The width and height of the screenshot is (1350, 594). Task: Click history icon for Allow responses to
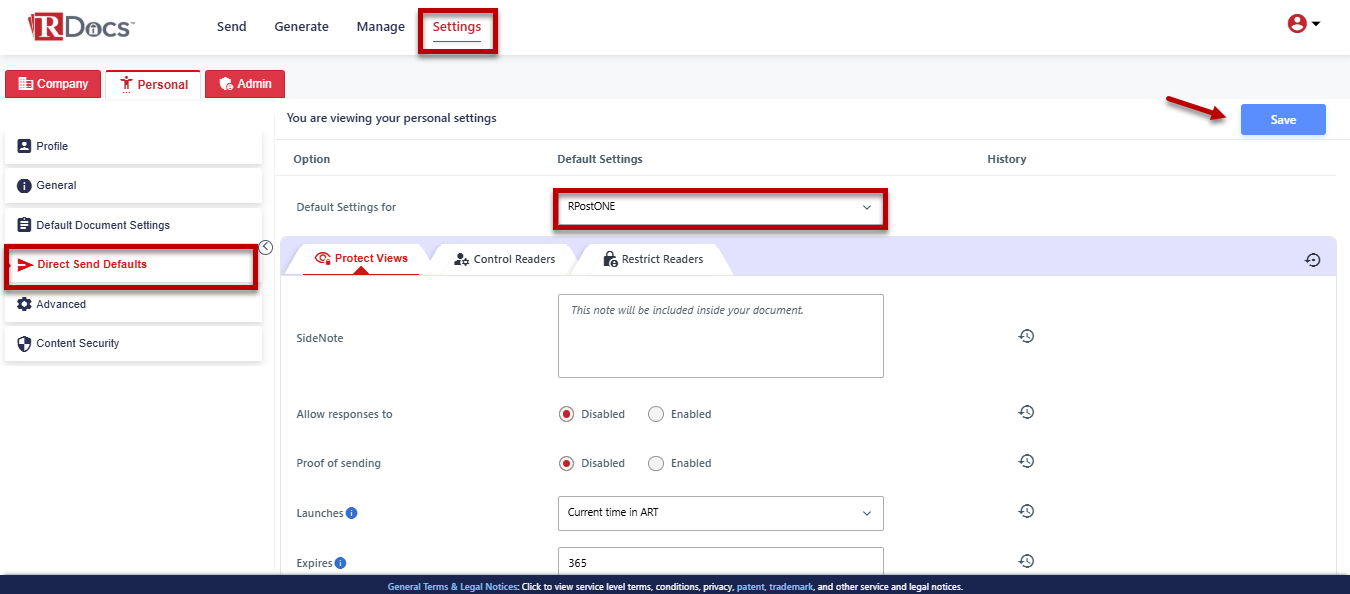[x=1026, y=412]
